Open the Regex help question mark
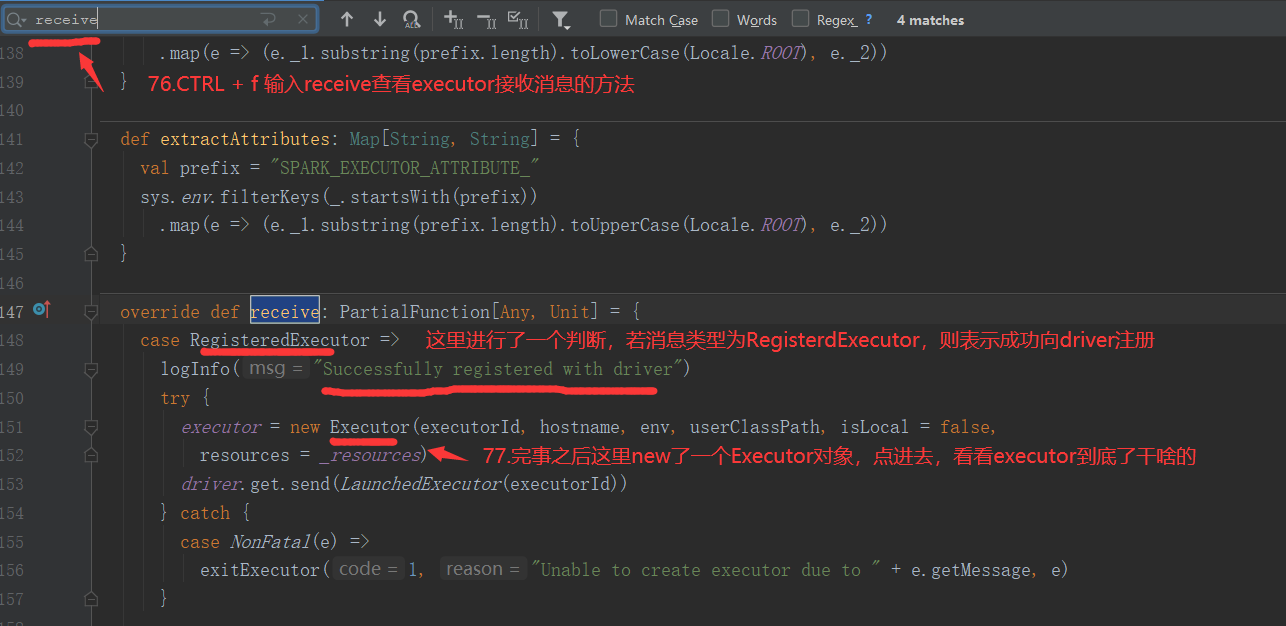 pos(868,20)
